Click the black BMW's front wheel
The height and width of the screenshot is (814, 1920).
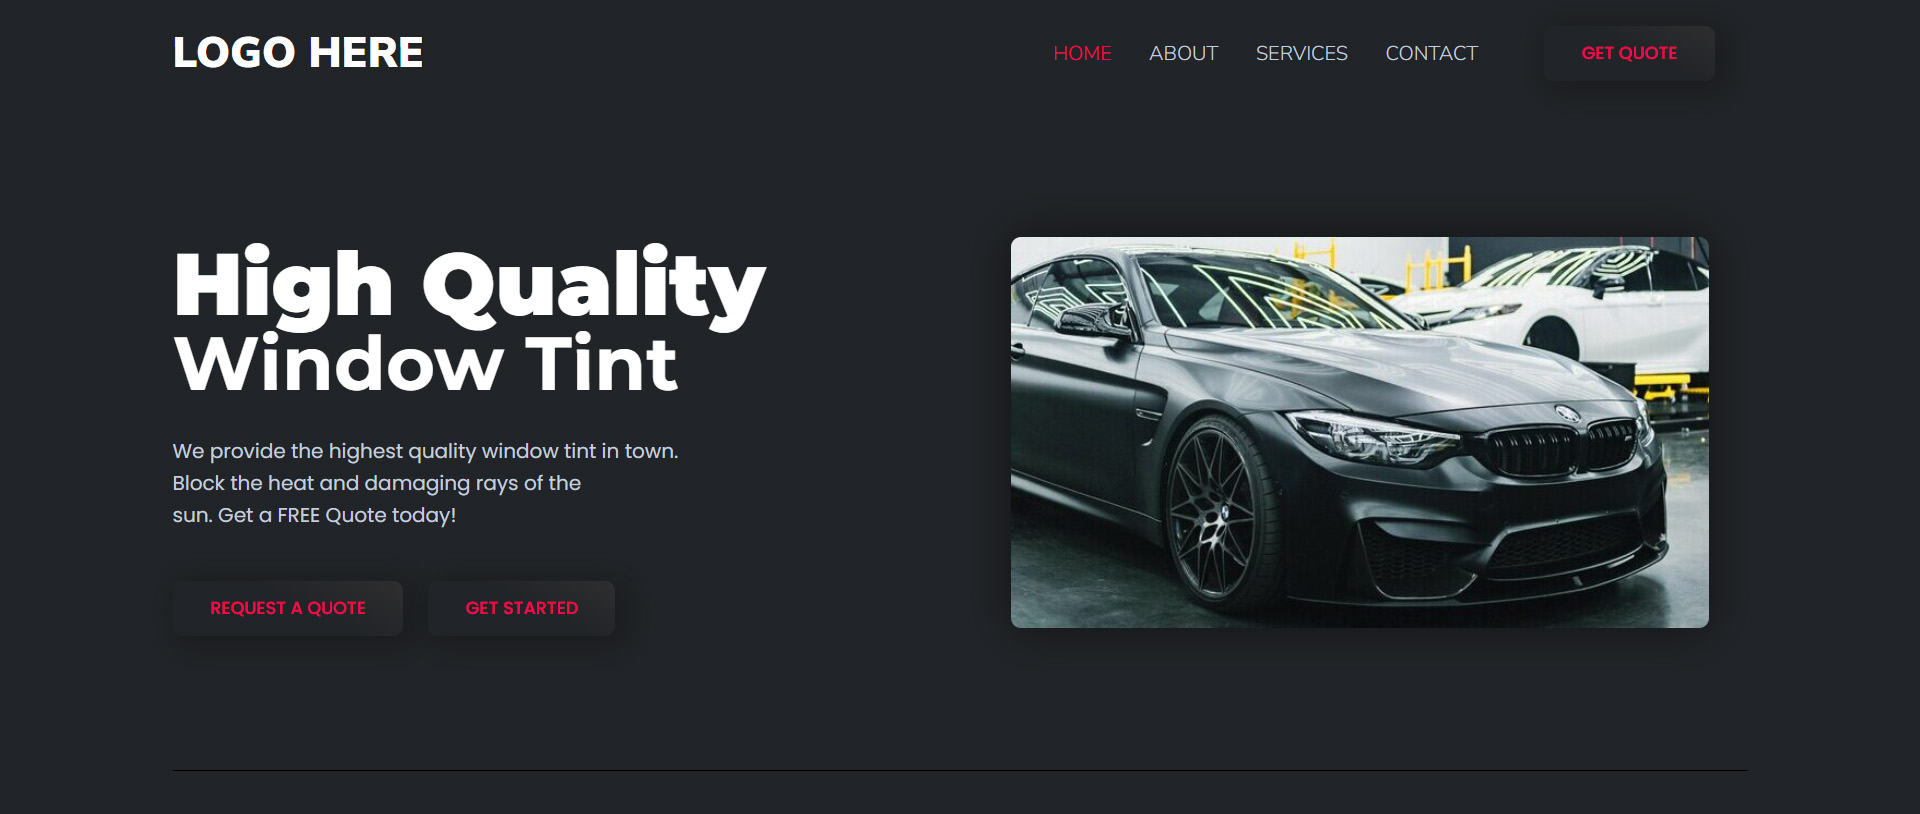(1222, 510)
